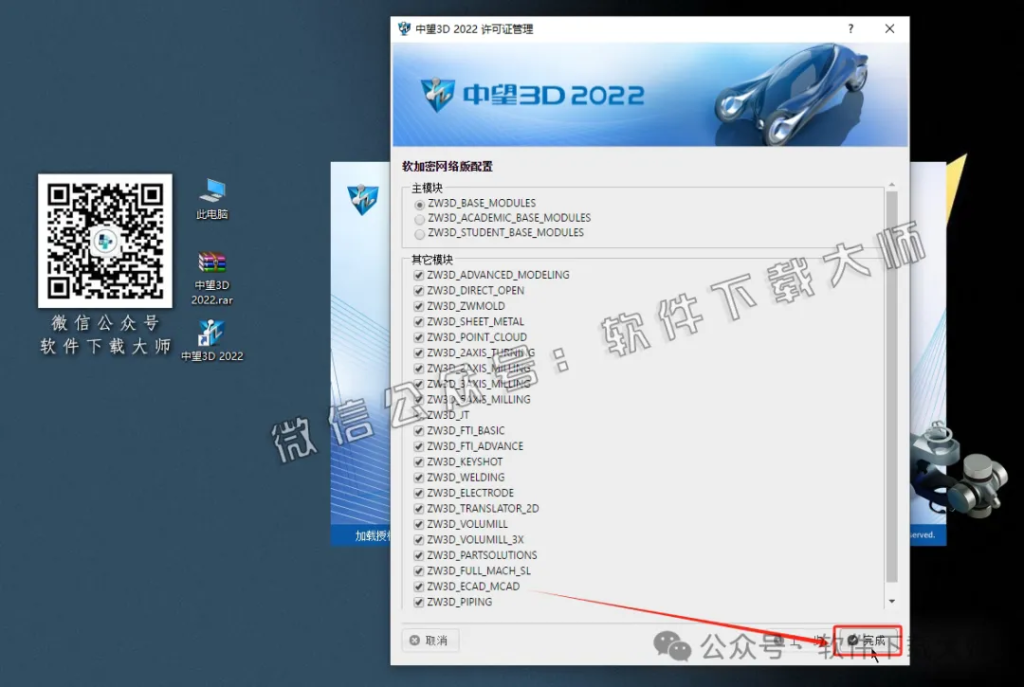Toggle off the ZW3D_SHEET_METAL module
This screenshot has width=1024, height=687.
tap(419, 321)
